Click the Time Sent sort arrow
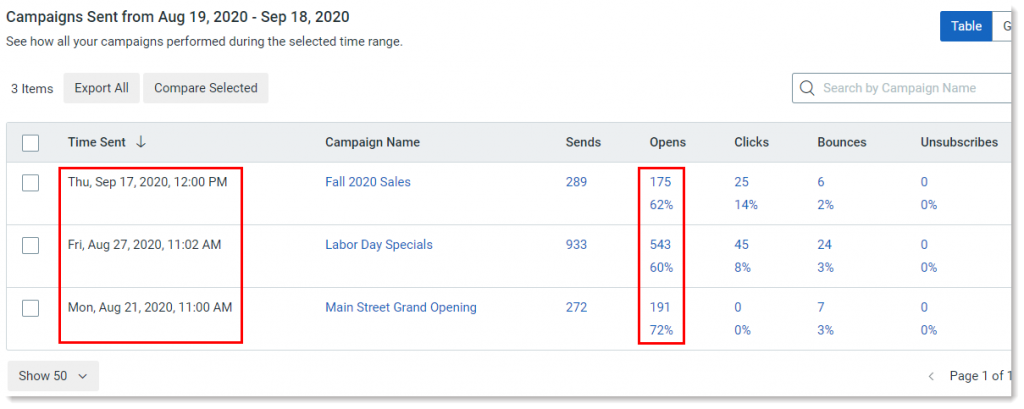This screenshot has height=409, width=1024. tap(140, 142)
